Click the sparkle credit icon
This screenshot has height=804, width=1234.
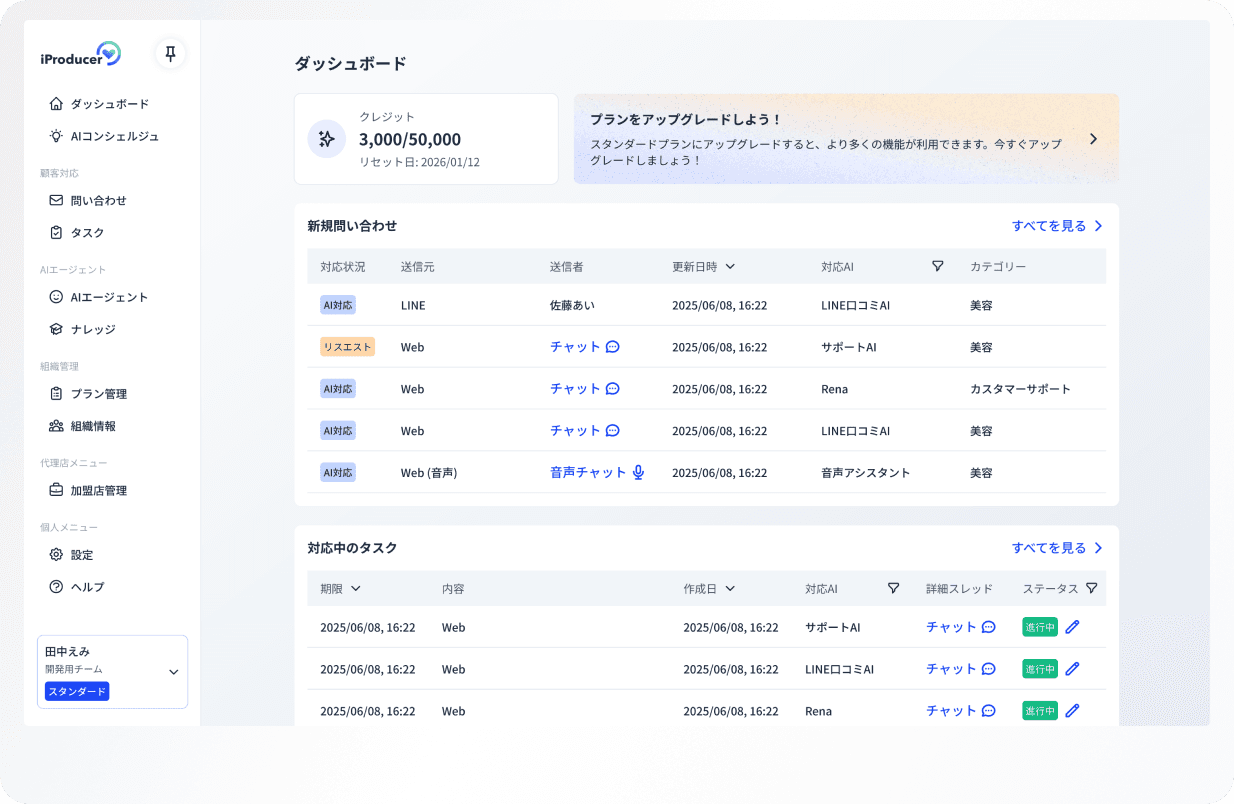point(326,138)
